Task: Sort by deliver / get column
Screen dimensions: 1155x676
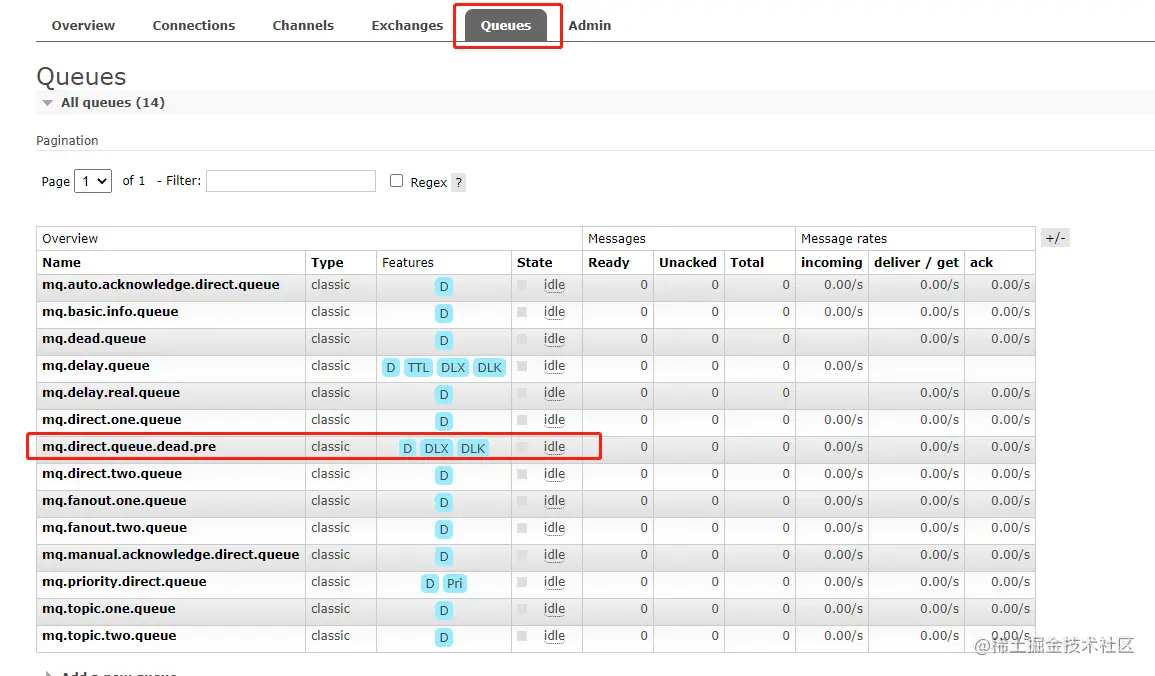Action: click(916, 262)
